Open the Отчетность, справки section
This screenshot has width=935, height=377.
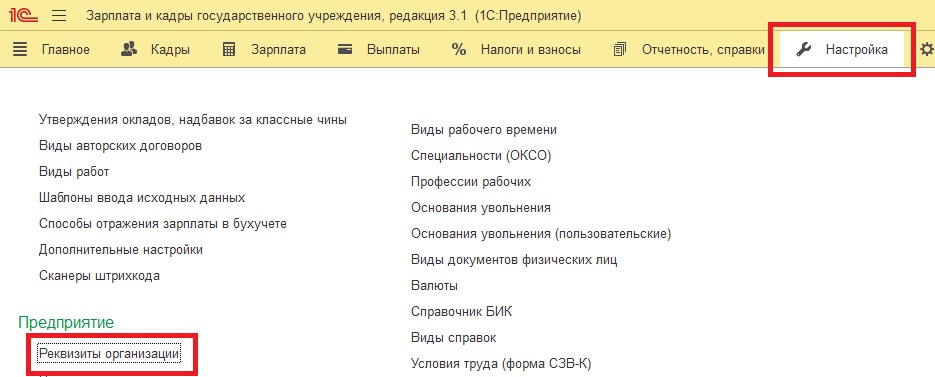pyautogui.click(x=703, y=50)
